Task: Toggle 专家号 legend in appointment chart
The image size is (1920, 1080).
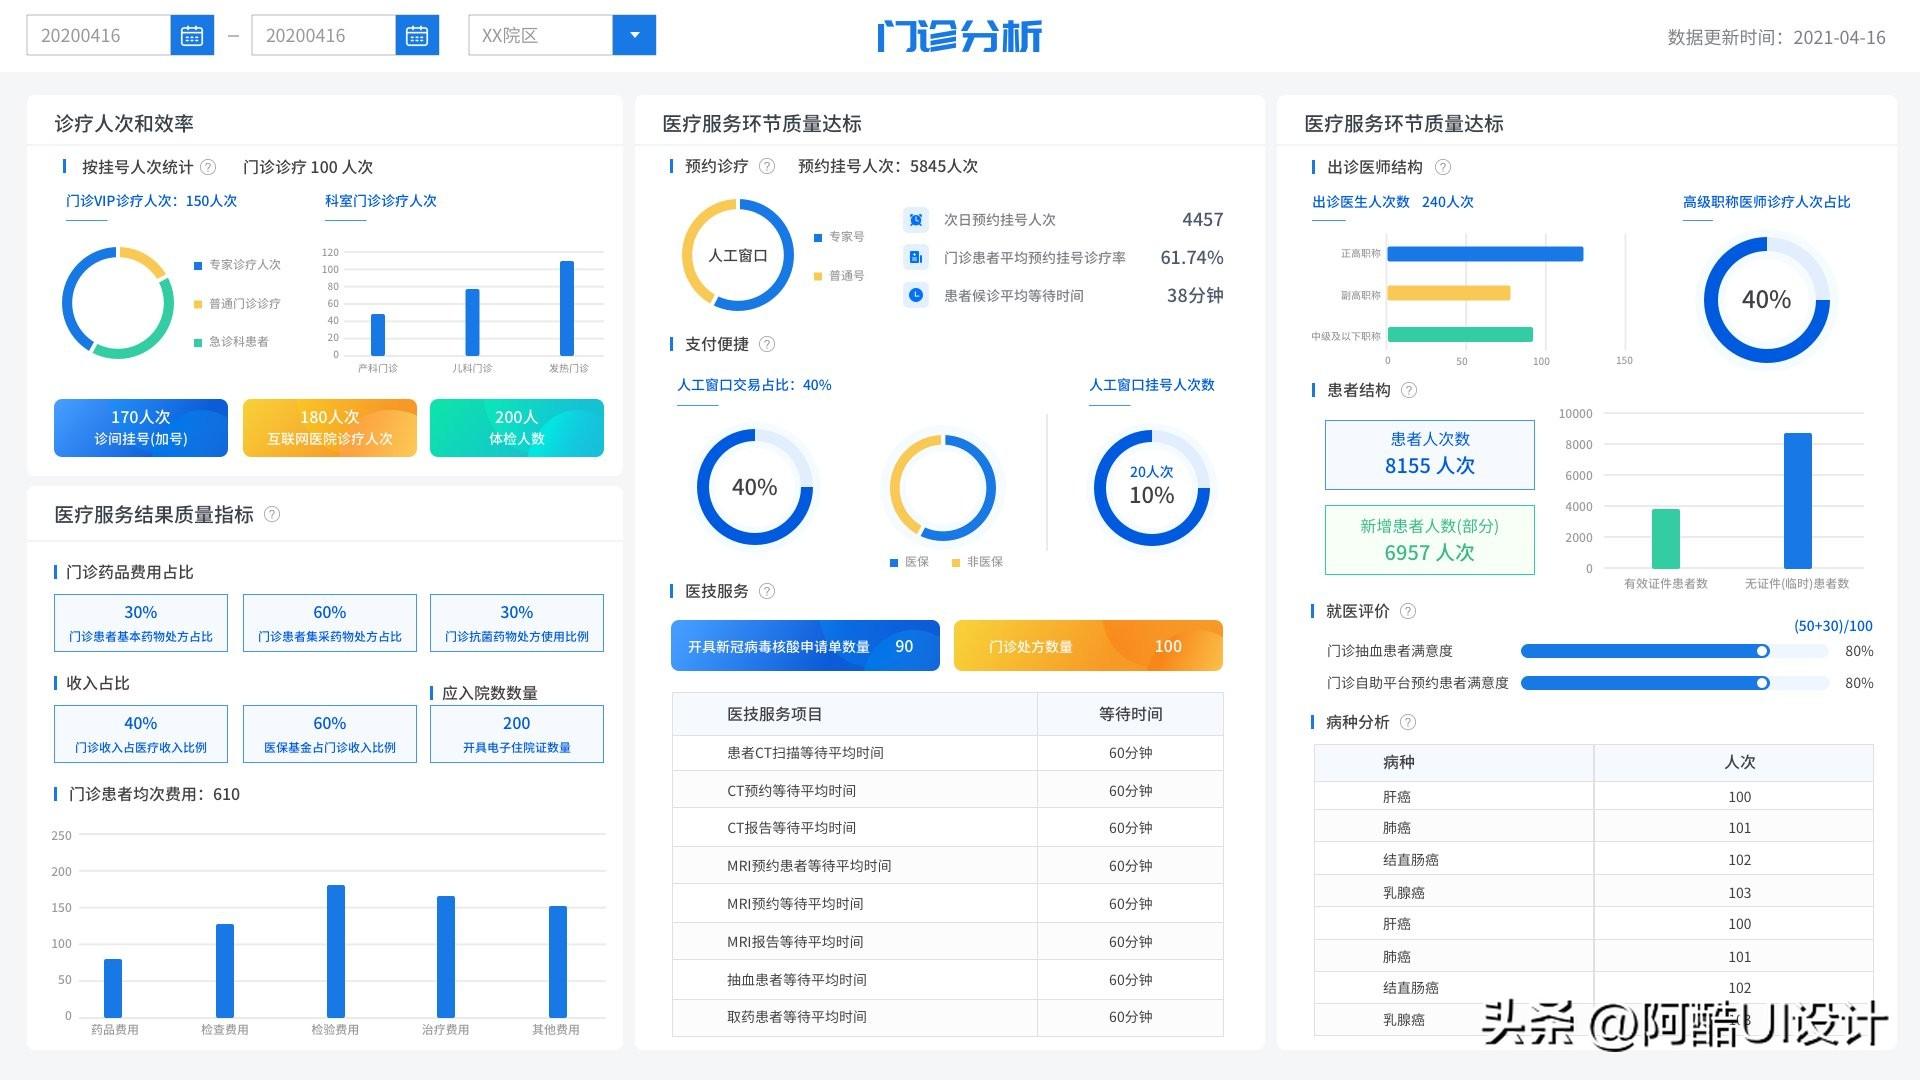Action: click(818, 237)
